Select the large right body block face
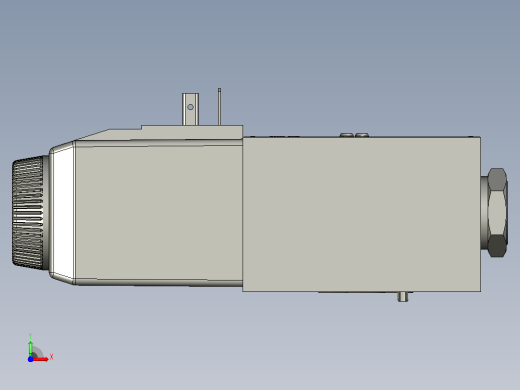Viewport: 520px width, 390px height. 361,214
